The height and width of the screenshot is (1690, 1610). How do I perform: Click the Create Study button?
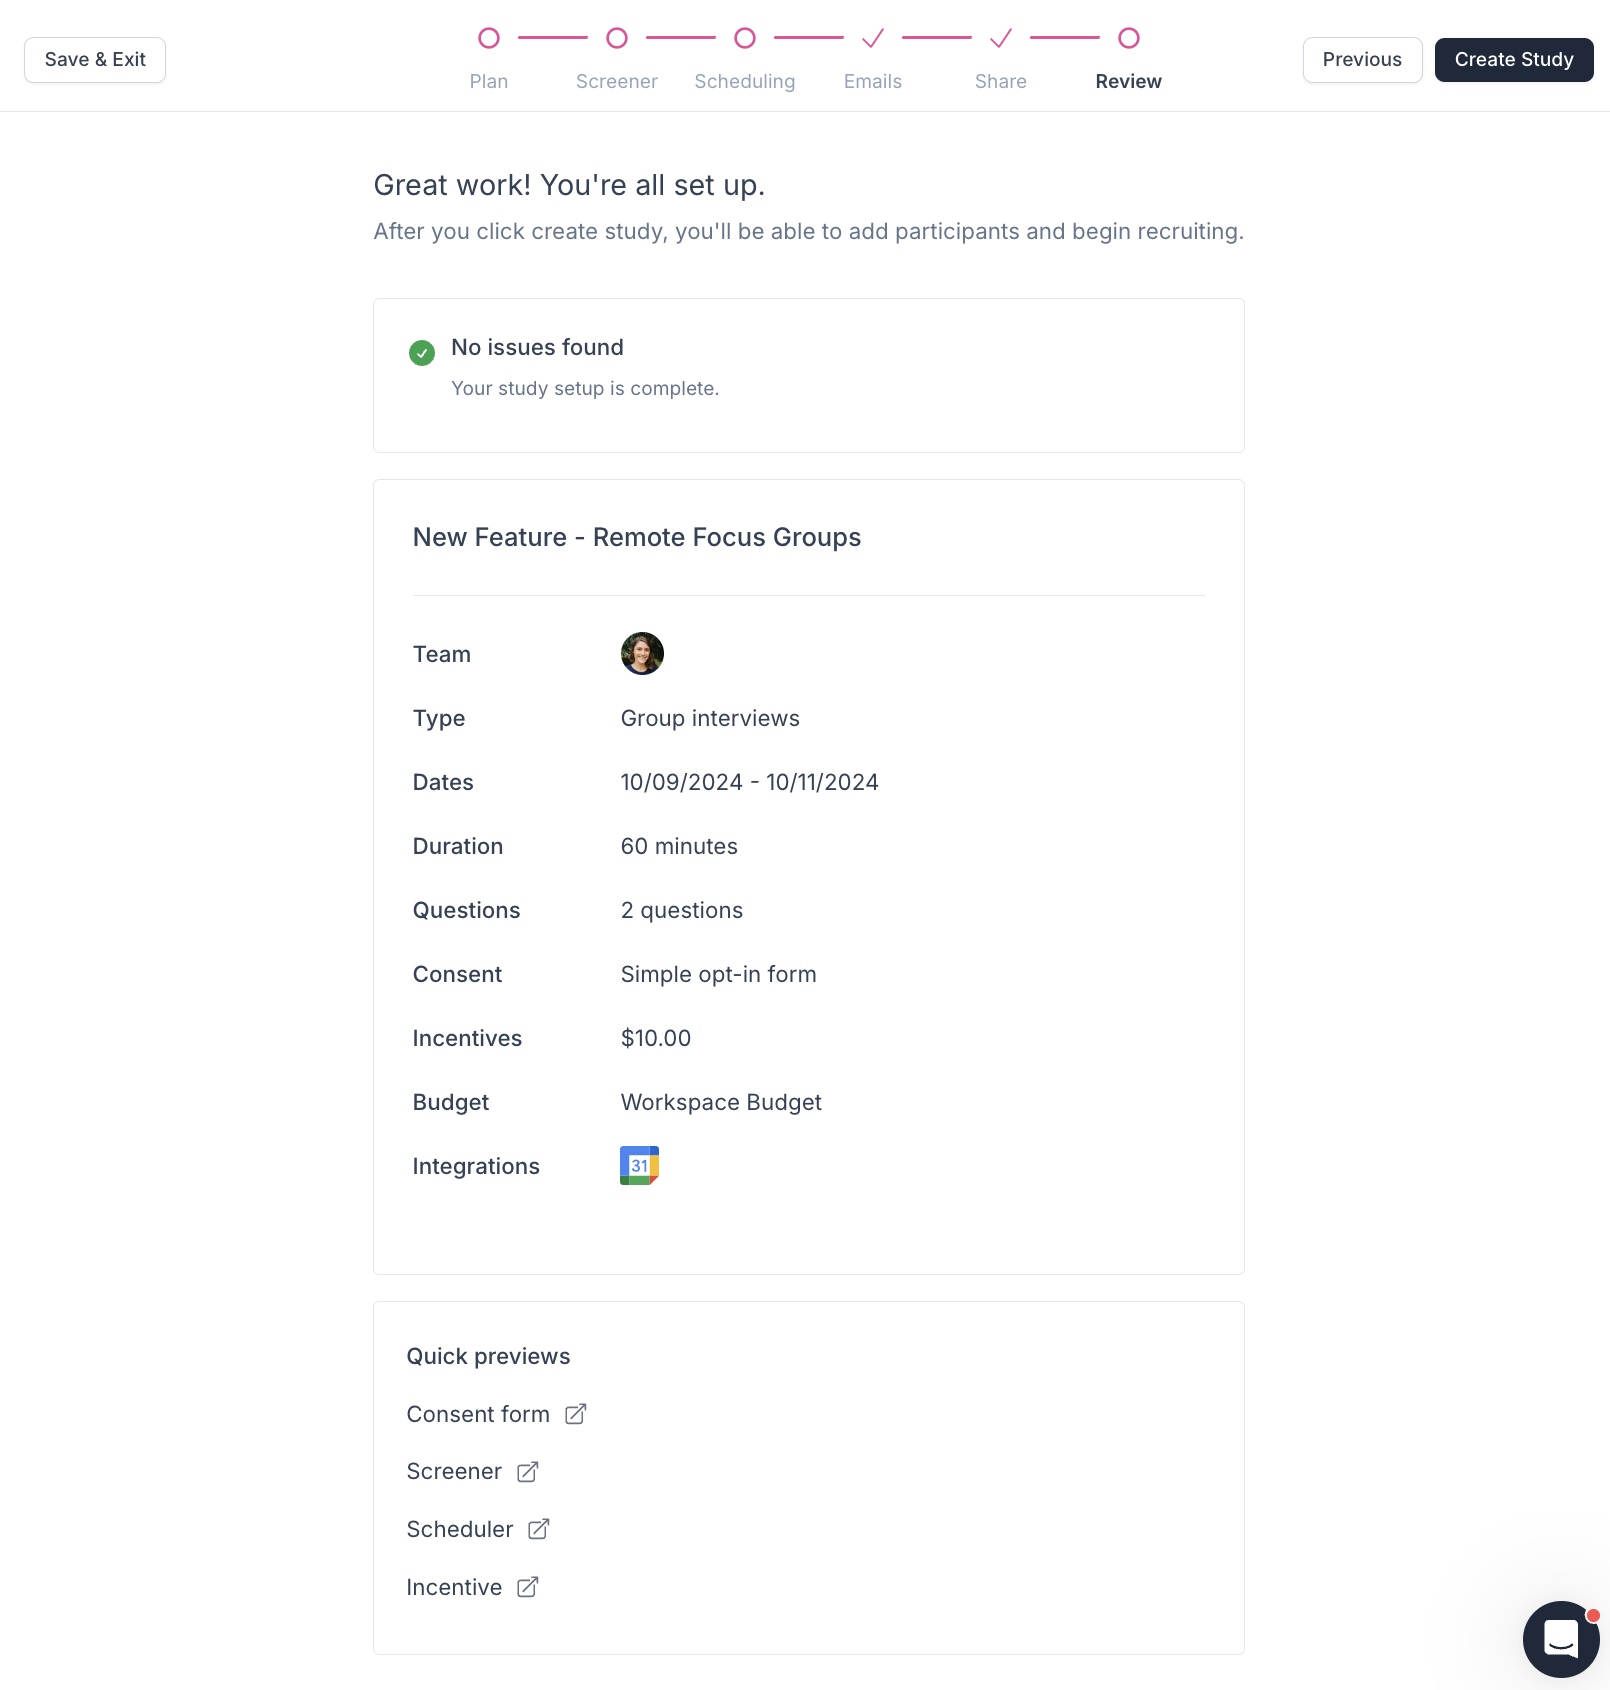click(x=1514, y=60)
